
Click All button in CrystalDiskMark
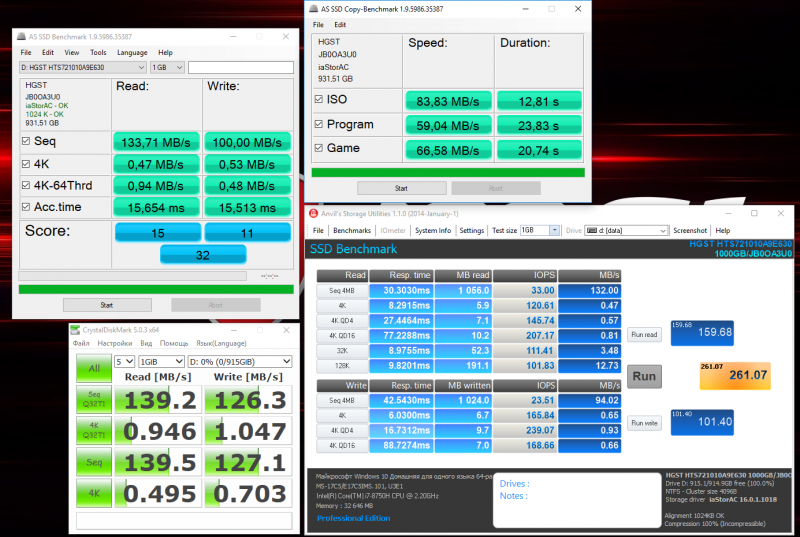(x=94, y=368)
